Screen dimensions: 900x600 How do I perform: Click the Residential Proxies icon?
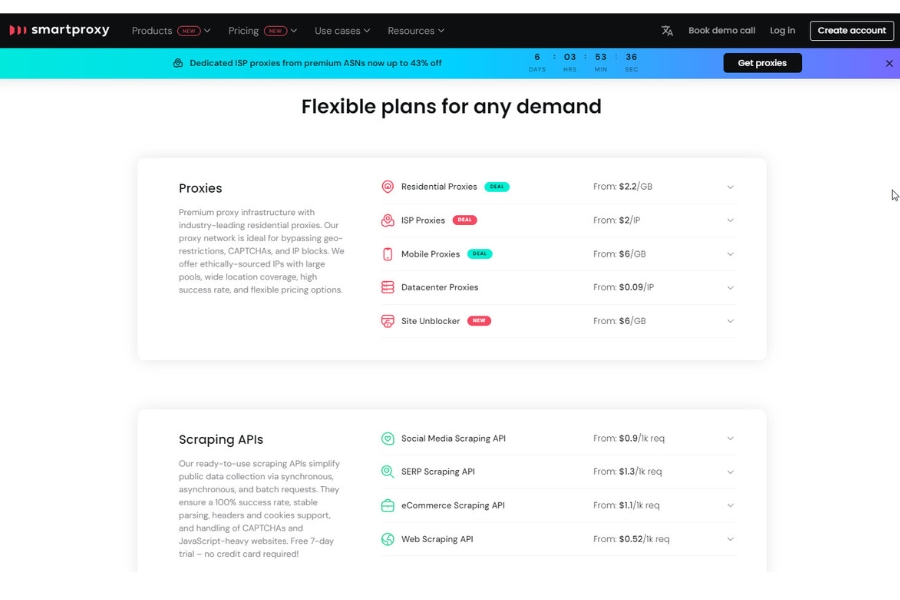coord(387,187)
